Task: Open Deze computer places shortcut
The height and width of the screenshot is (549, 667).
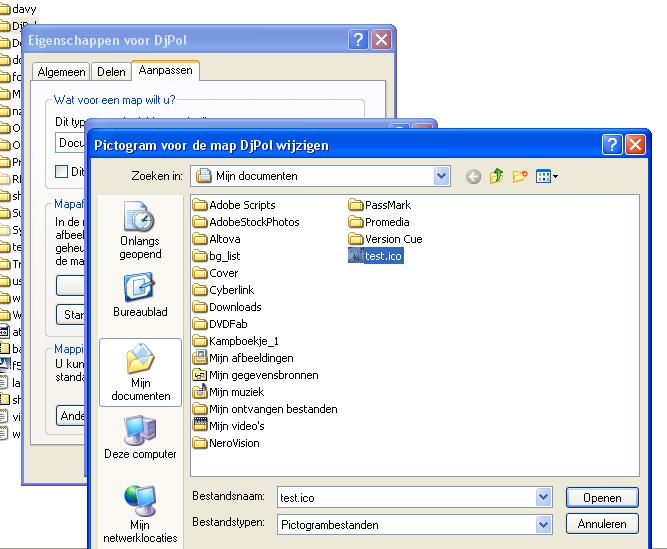Action: coord(140,438)
